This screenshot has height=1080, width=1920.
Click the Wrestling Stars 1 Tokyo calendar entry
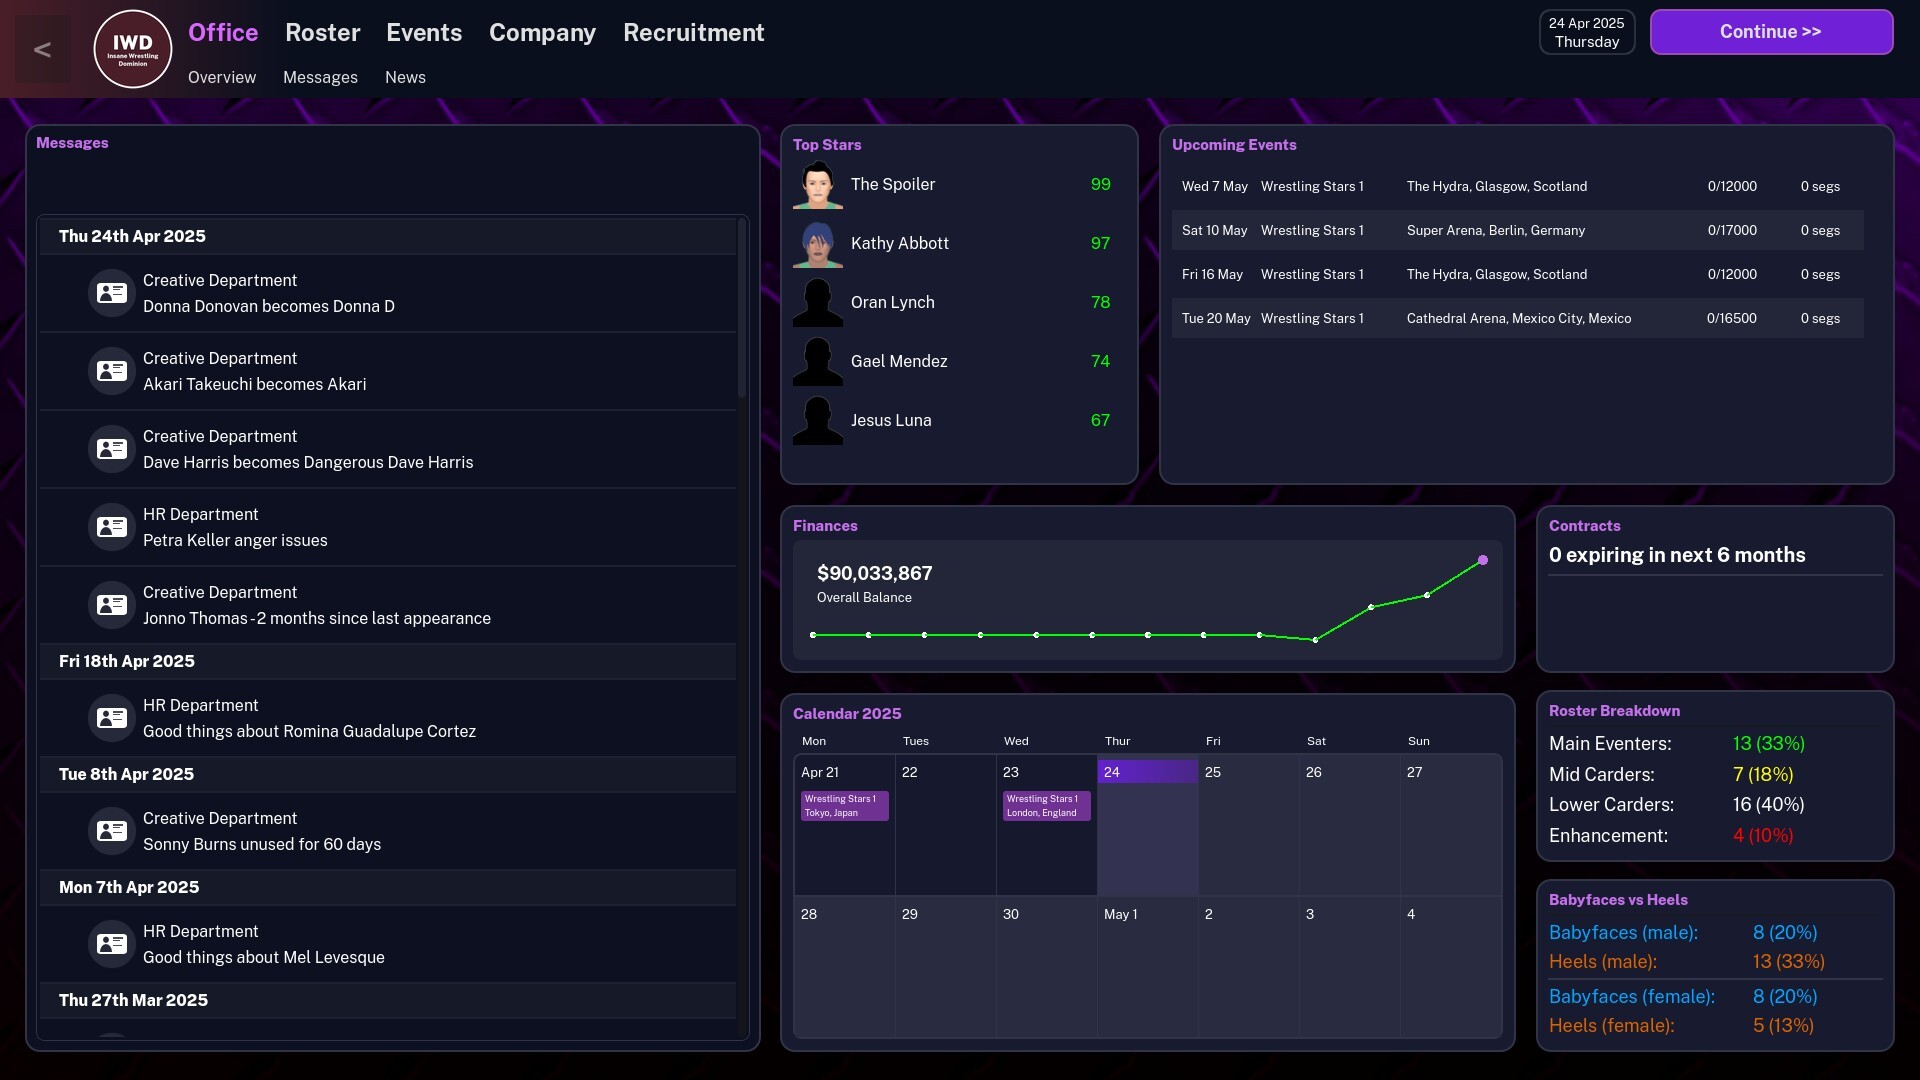843,803
